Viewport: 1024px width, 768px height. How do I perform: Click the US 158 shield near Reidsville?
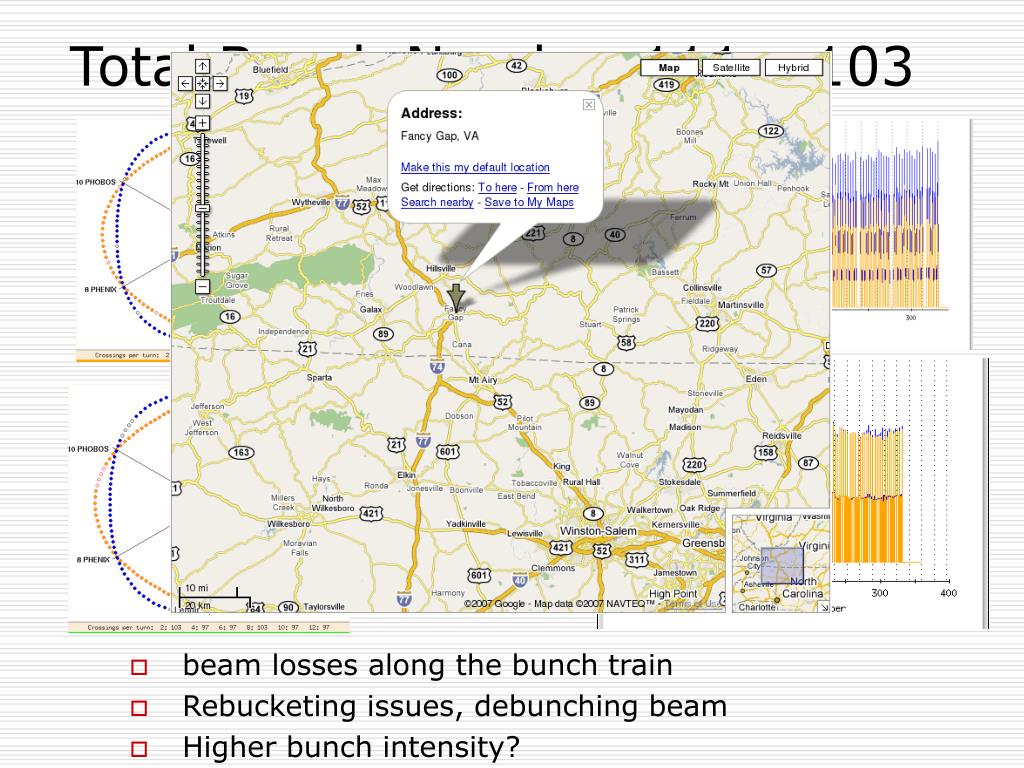point(765,453)
